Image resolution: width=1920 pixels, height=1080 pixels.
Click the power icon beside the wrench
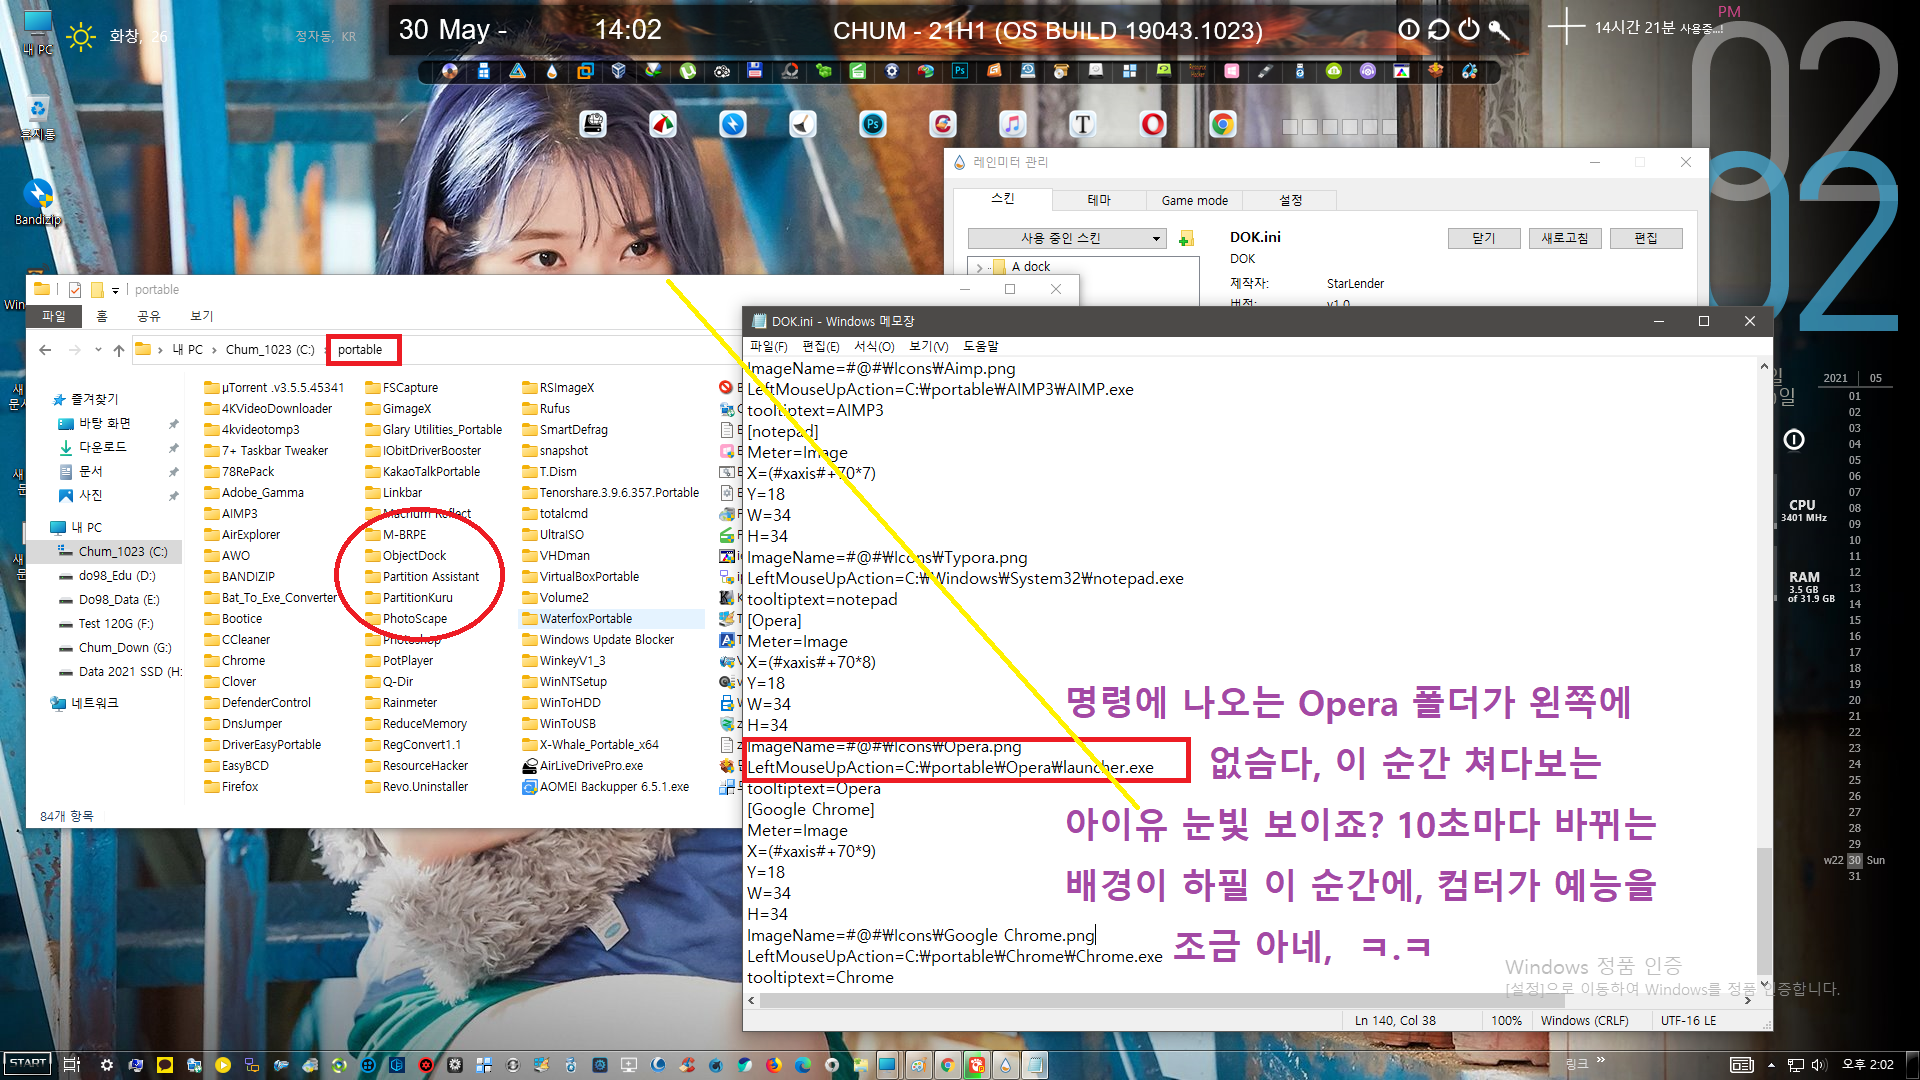click(x=1468, y=30)
